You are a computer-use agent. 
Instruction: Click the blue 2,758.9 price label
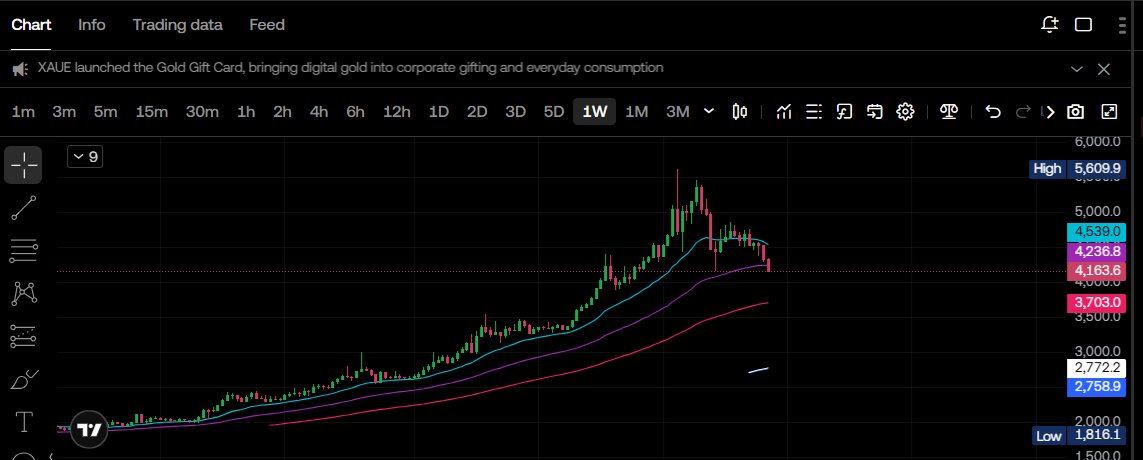[1097, 387]
